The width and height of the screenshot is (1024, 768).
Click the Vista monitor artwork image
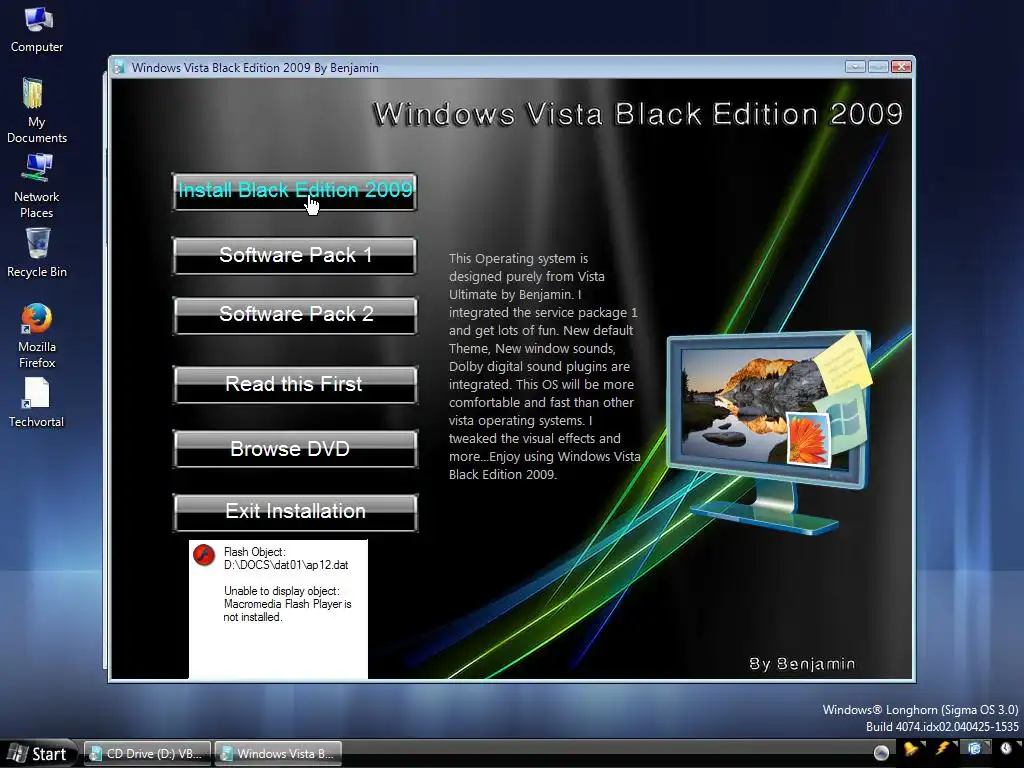[x=771, y=432]
